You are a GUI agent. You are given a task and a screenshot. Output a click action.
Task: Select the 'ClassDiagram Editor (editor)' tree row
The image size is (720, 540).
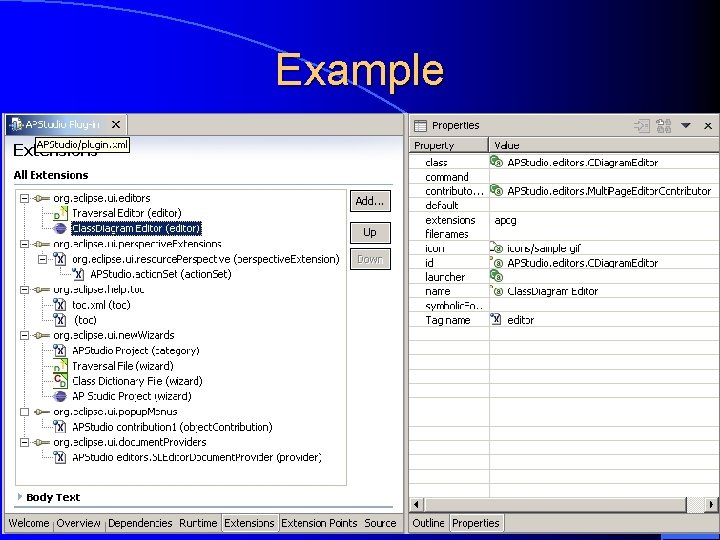[x=136, y=228]
